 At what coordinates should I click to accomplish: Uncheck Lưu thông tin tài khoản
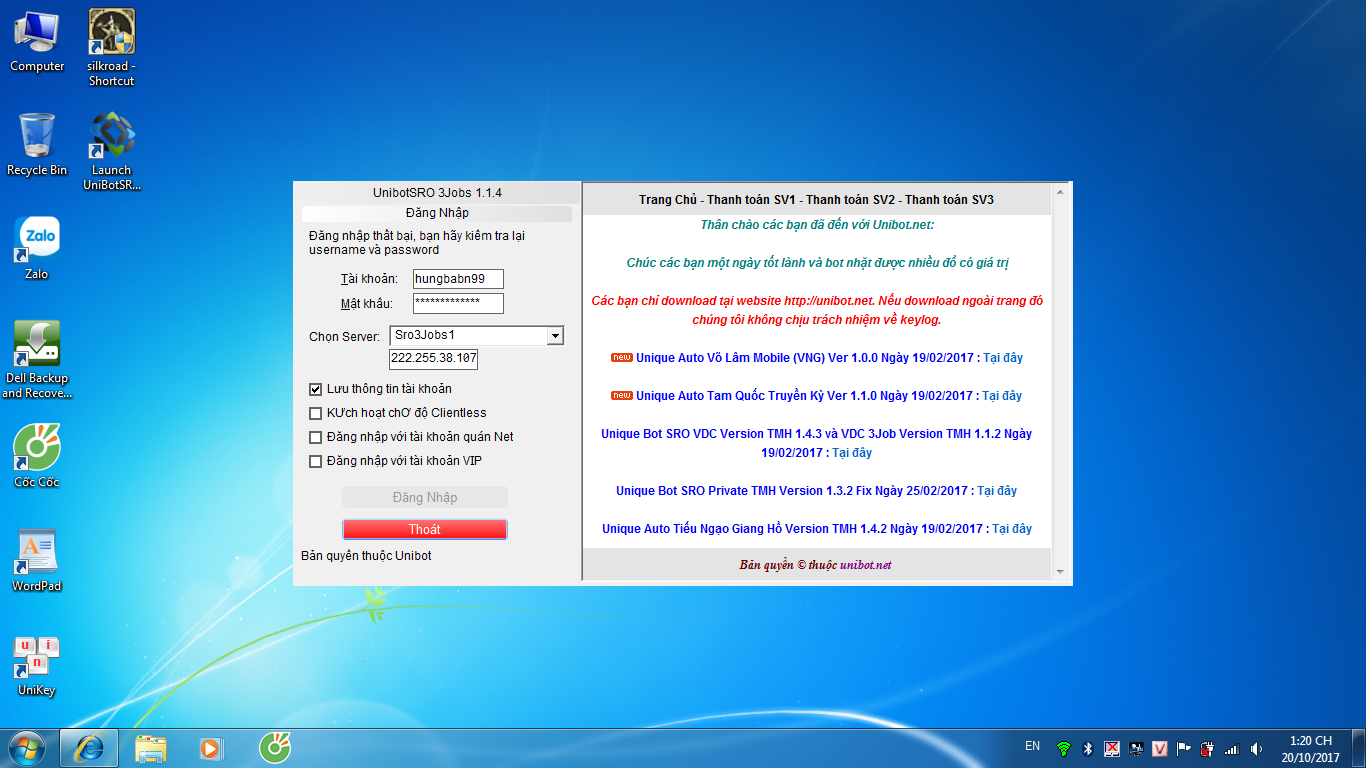click(x=316, y=389)
